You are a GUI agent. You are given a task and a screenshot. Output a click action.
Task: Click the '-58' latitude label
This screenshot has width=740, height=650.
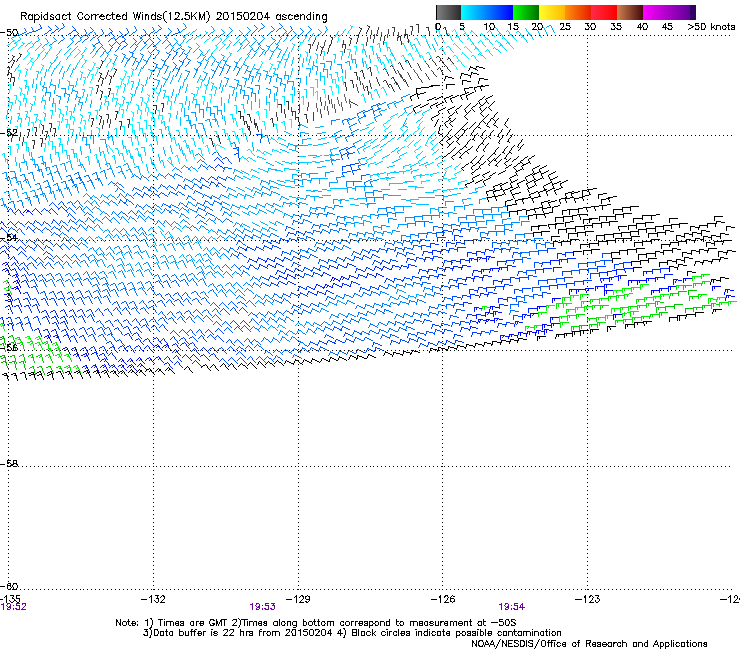coord(9,464)
